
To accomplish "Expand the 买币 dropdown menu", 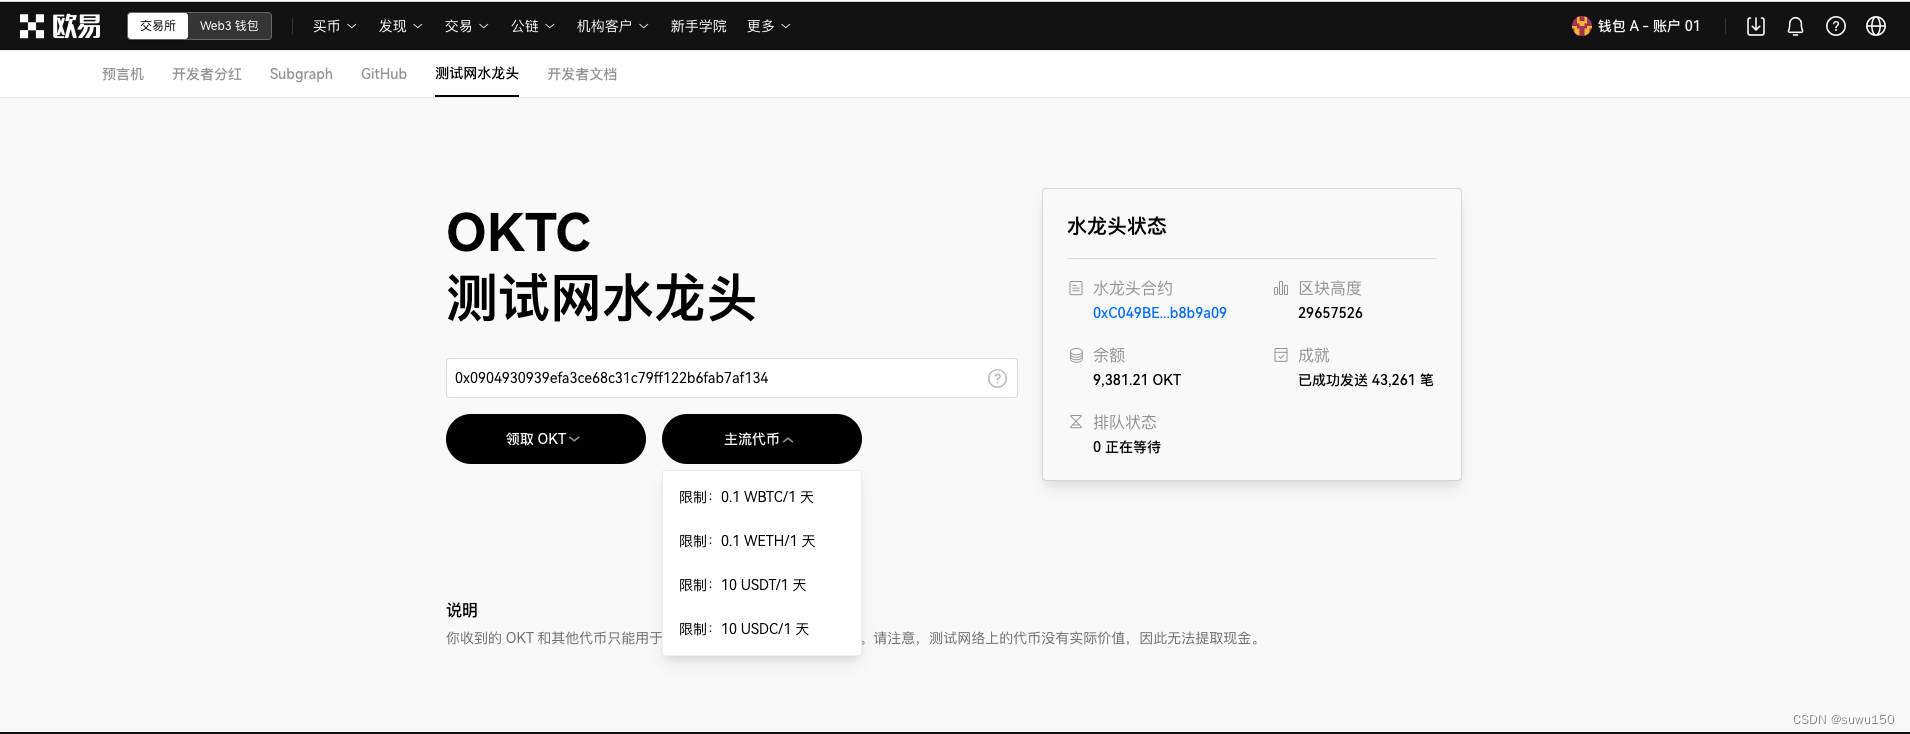I will click(x=334, y=26).
